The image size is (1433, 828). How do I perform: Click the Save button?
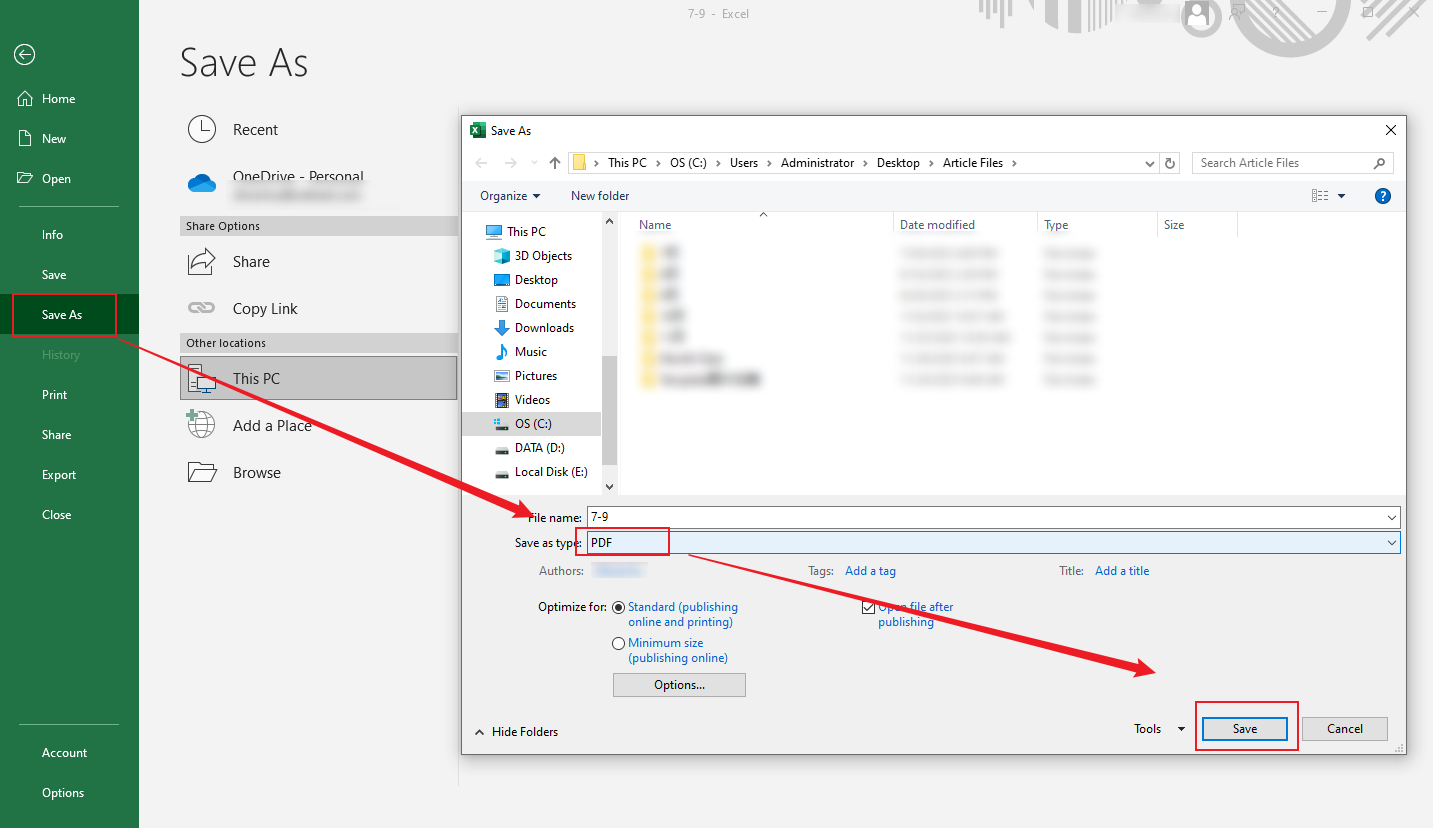[x=1244, y=728]
